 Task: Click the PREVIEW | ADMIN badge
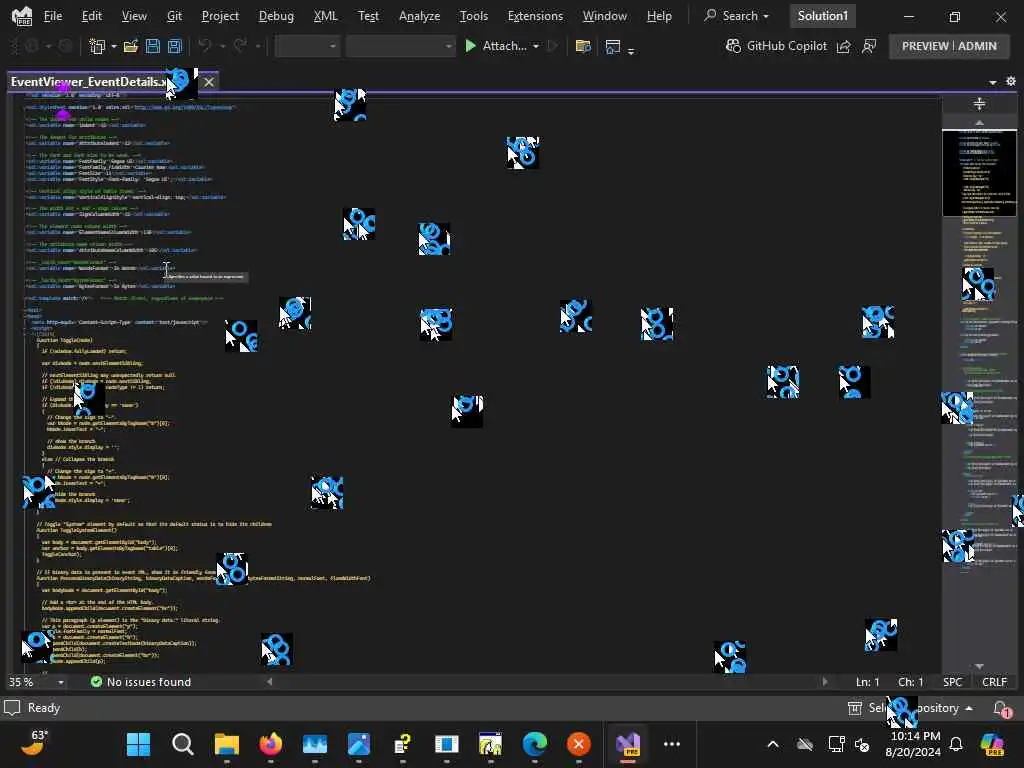click(949, 46)
